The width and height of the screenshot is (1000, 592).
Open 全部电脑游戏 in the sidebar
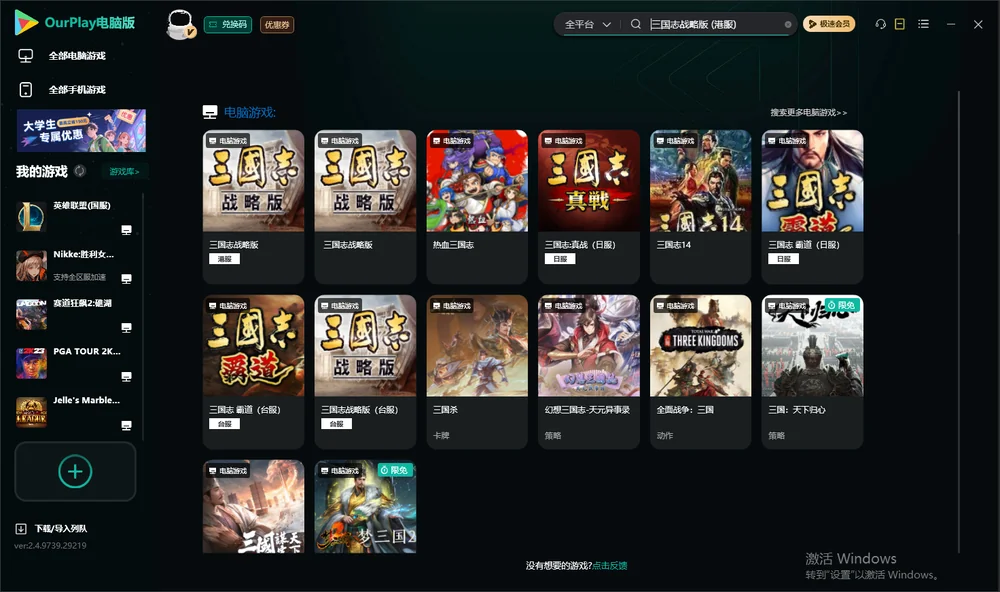(x=77, y=56)
